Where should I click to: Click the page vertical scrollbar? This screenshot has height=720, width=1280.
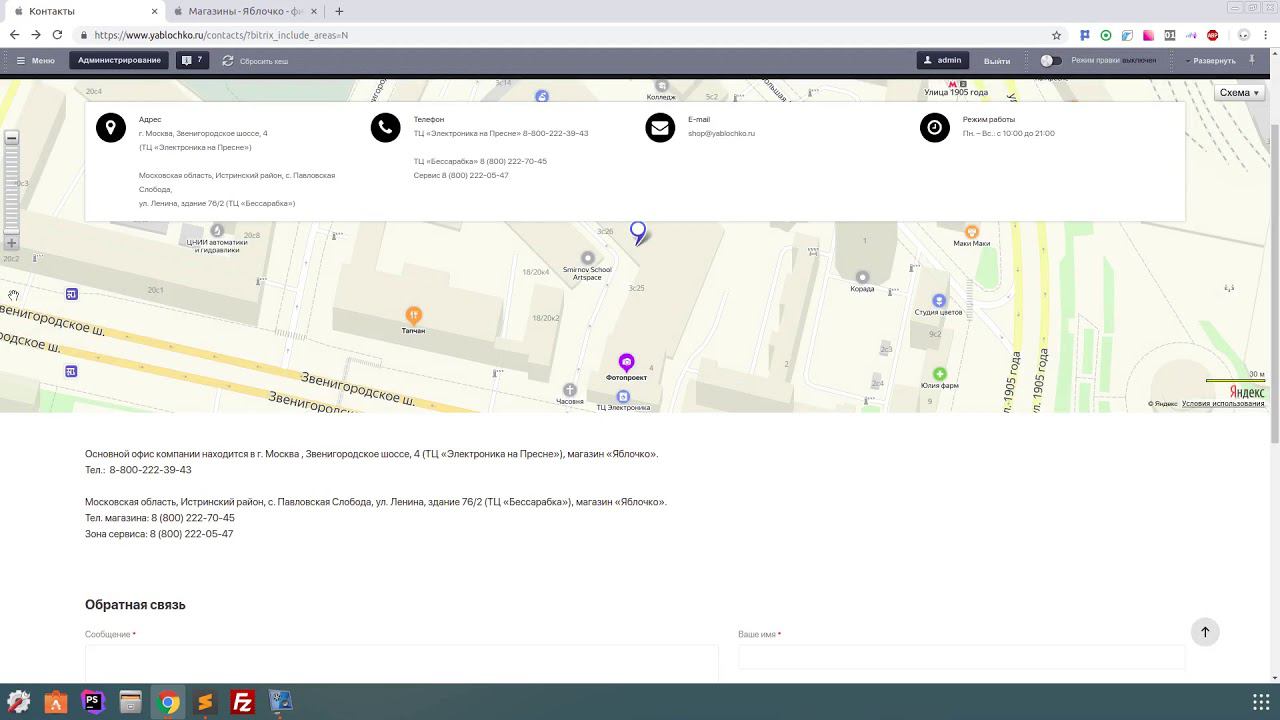coord(1274,284)
